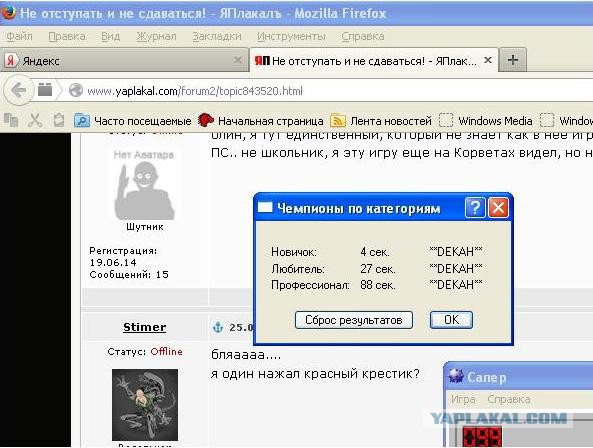Switch to the Яндекс tab
This screenshot has width=593, height=448.
124,60
